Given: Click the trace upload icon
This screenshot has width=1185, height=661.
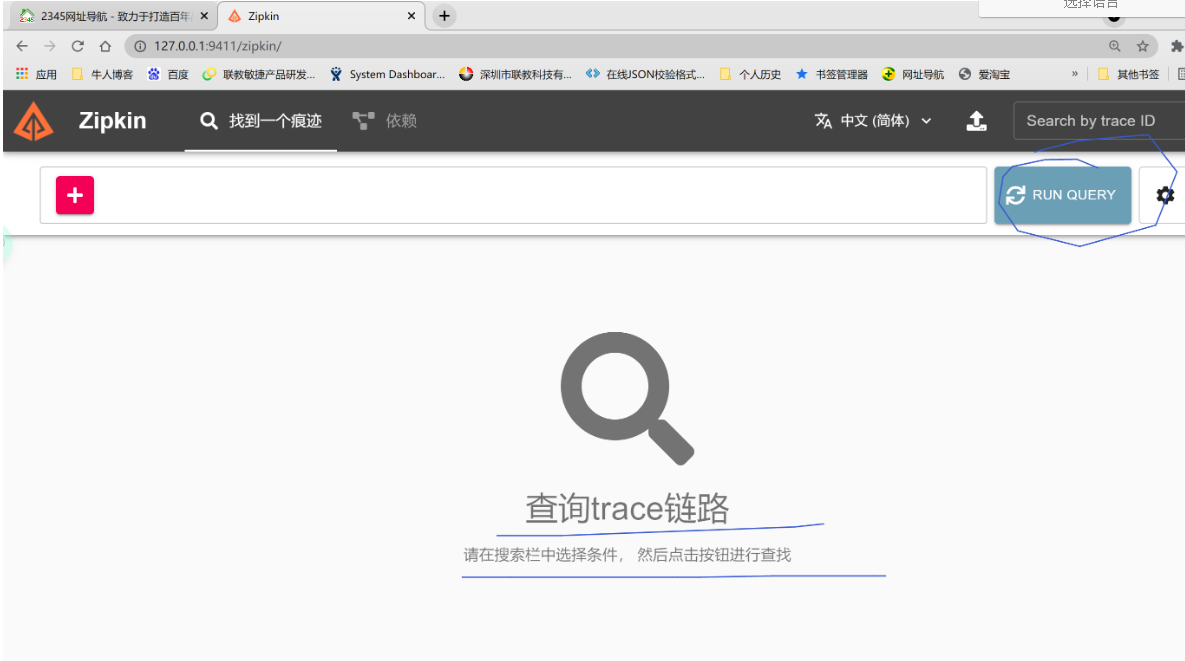Looking at the screenshot, I should click(x=977, y=120).
